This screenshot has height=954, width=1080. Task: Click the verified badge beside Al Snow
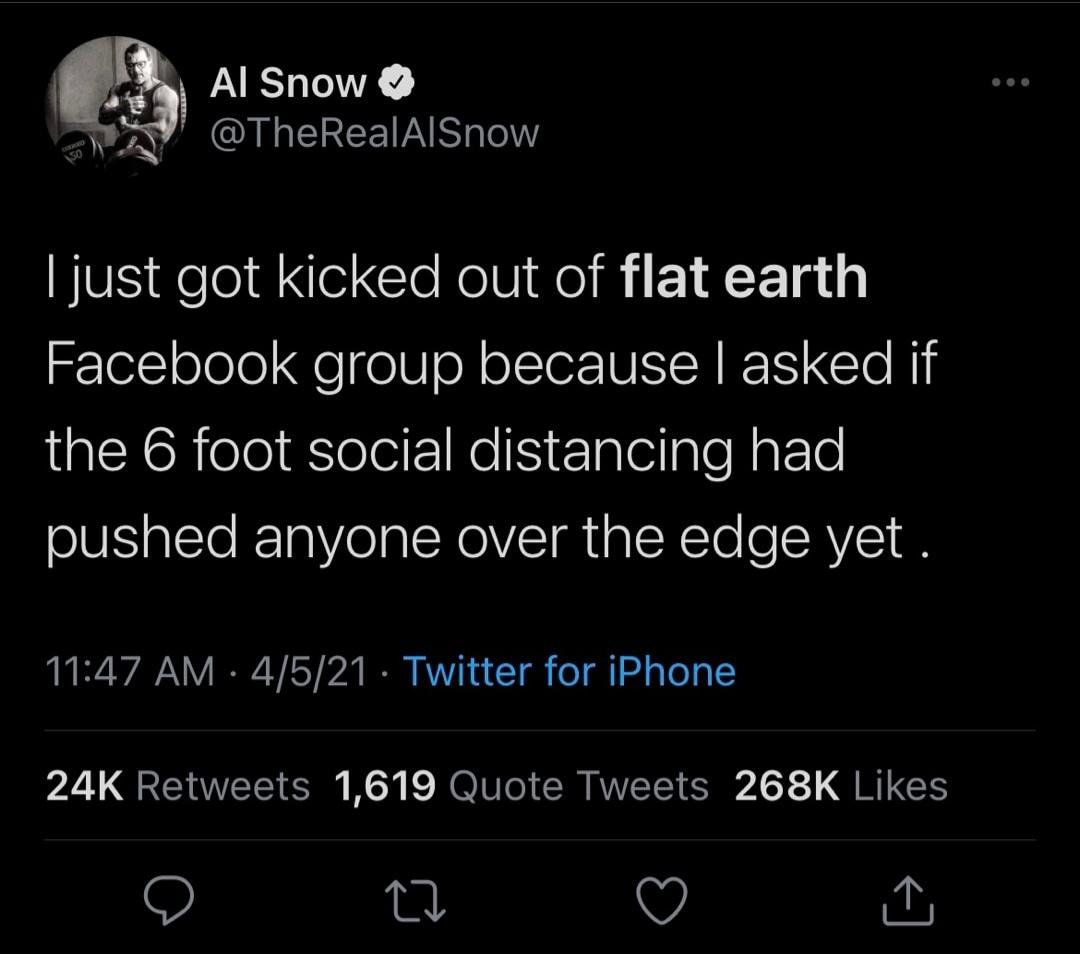coord(397,86)
